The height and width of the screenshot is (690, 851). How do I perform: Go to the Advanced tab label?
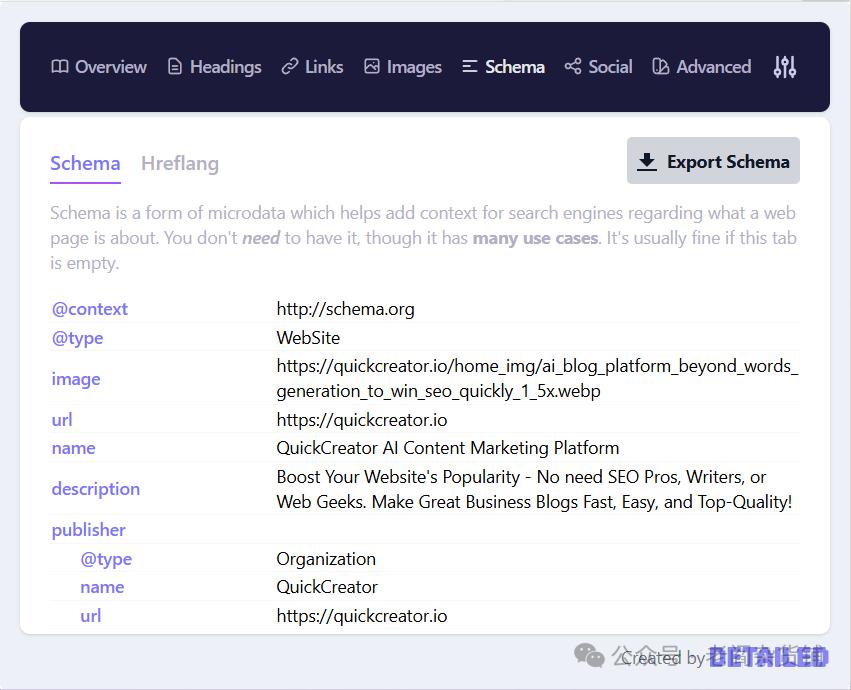pos(713,67)
